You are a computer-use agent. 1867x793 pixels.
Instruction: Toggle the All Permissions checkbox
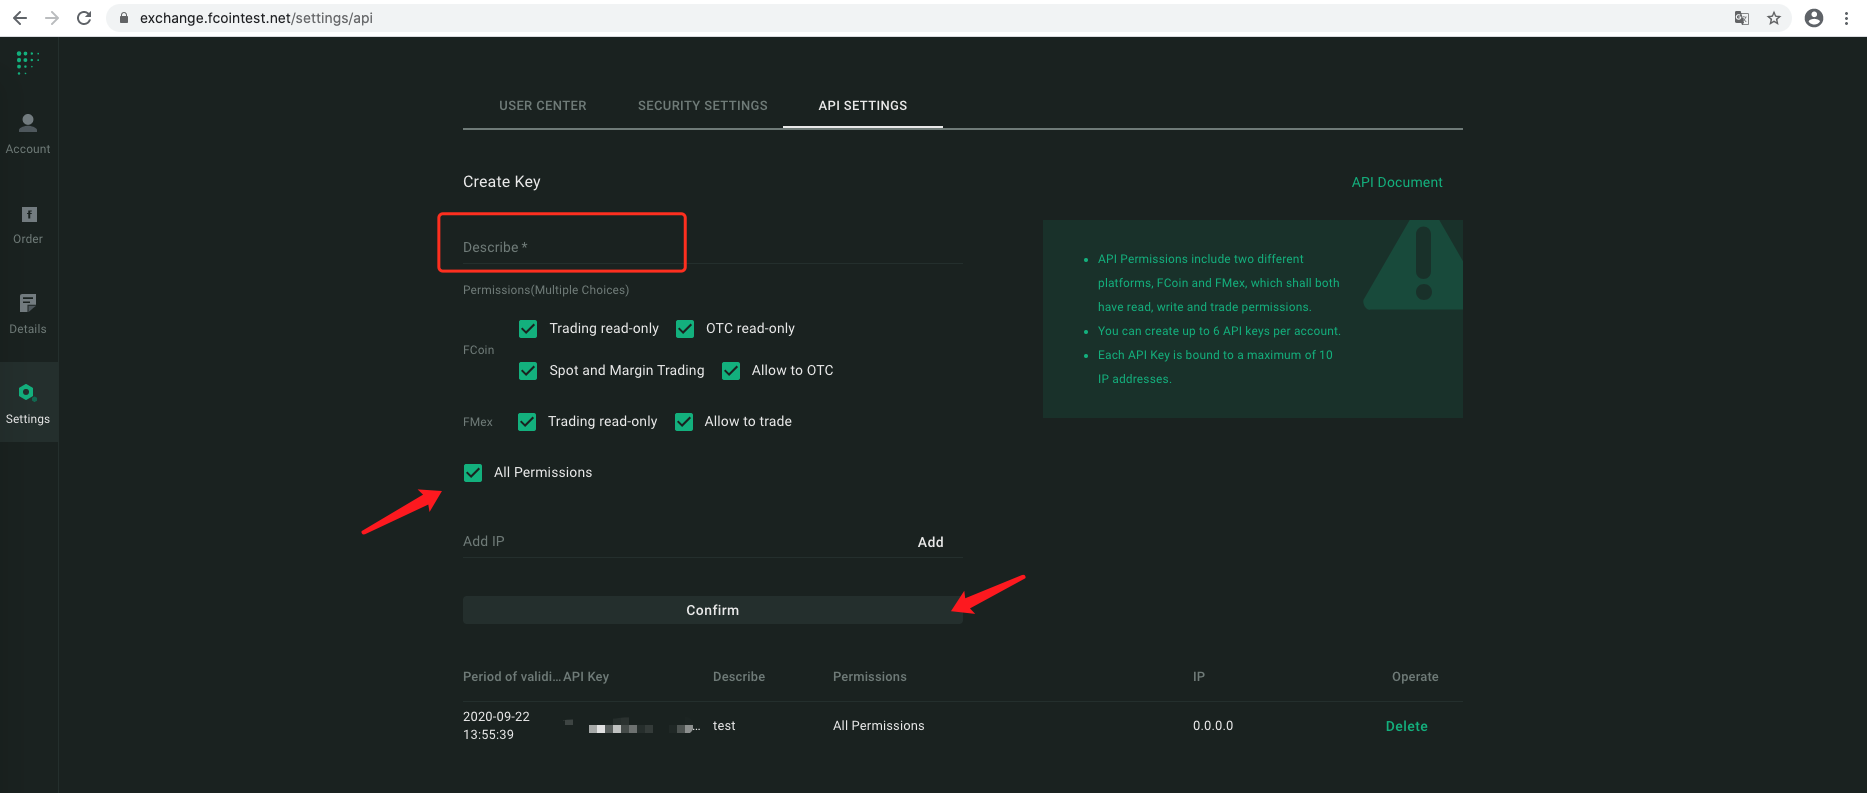coord(473,473)
